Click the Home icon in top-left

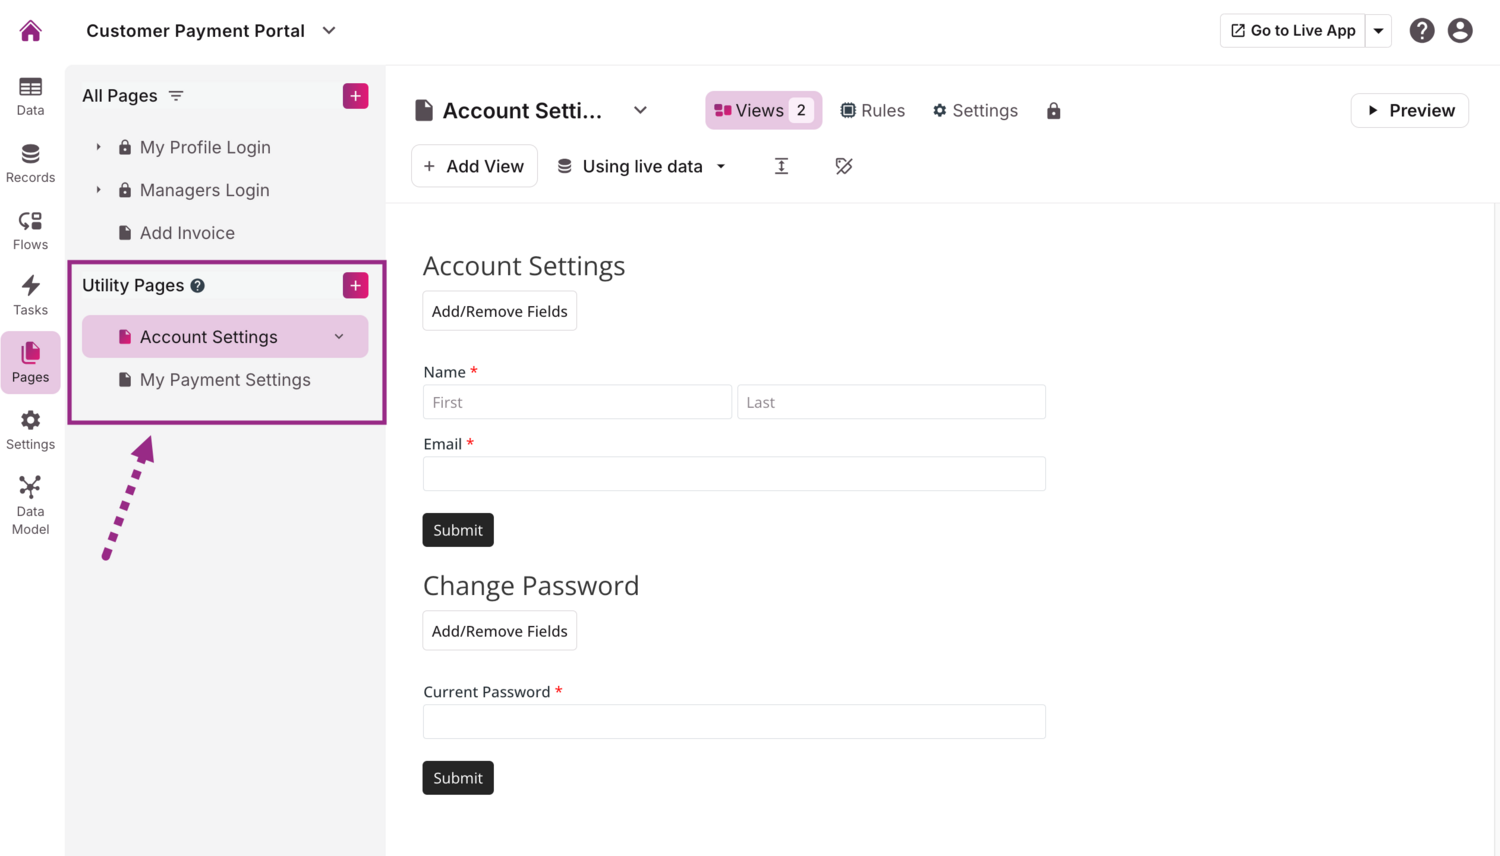tap(31, 31)
